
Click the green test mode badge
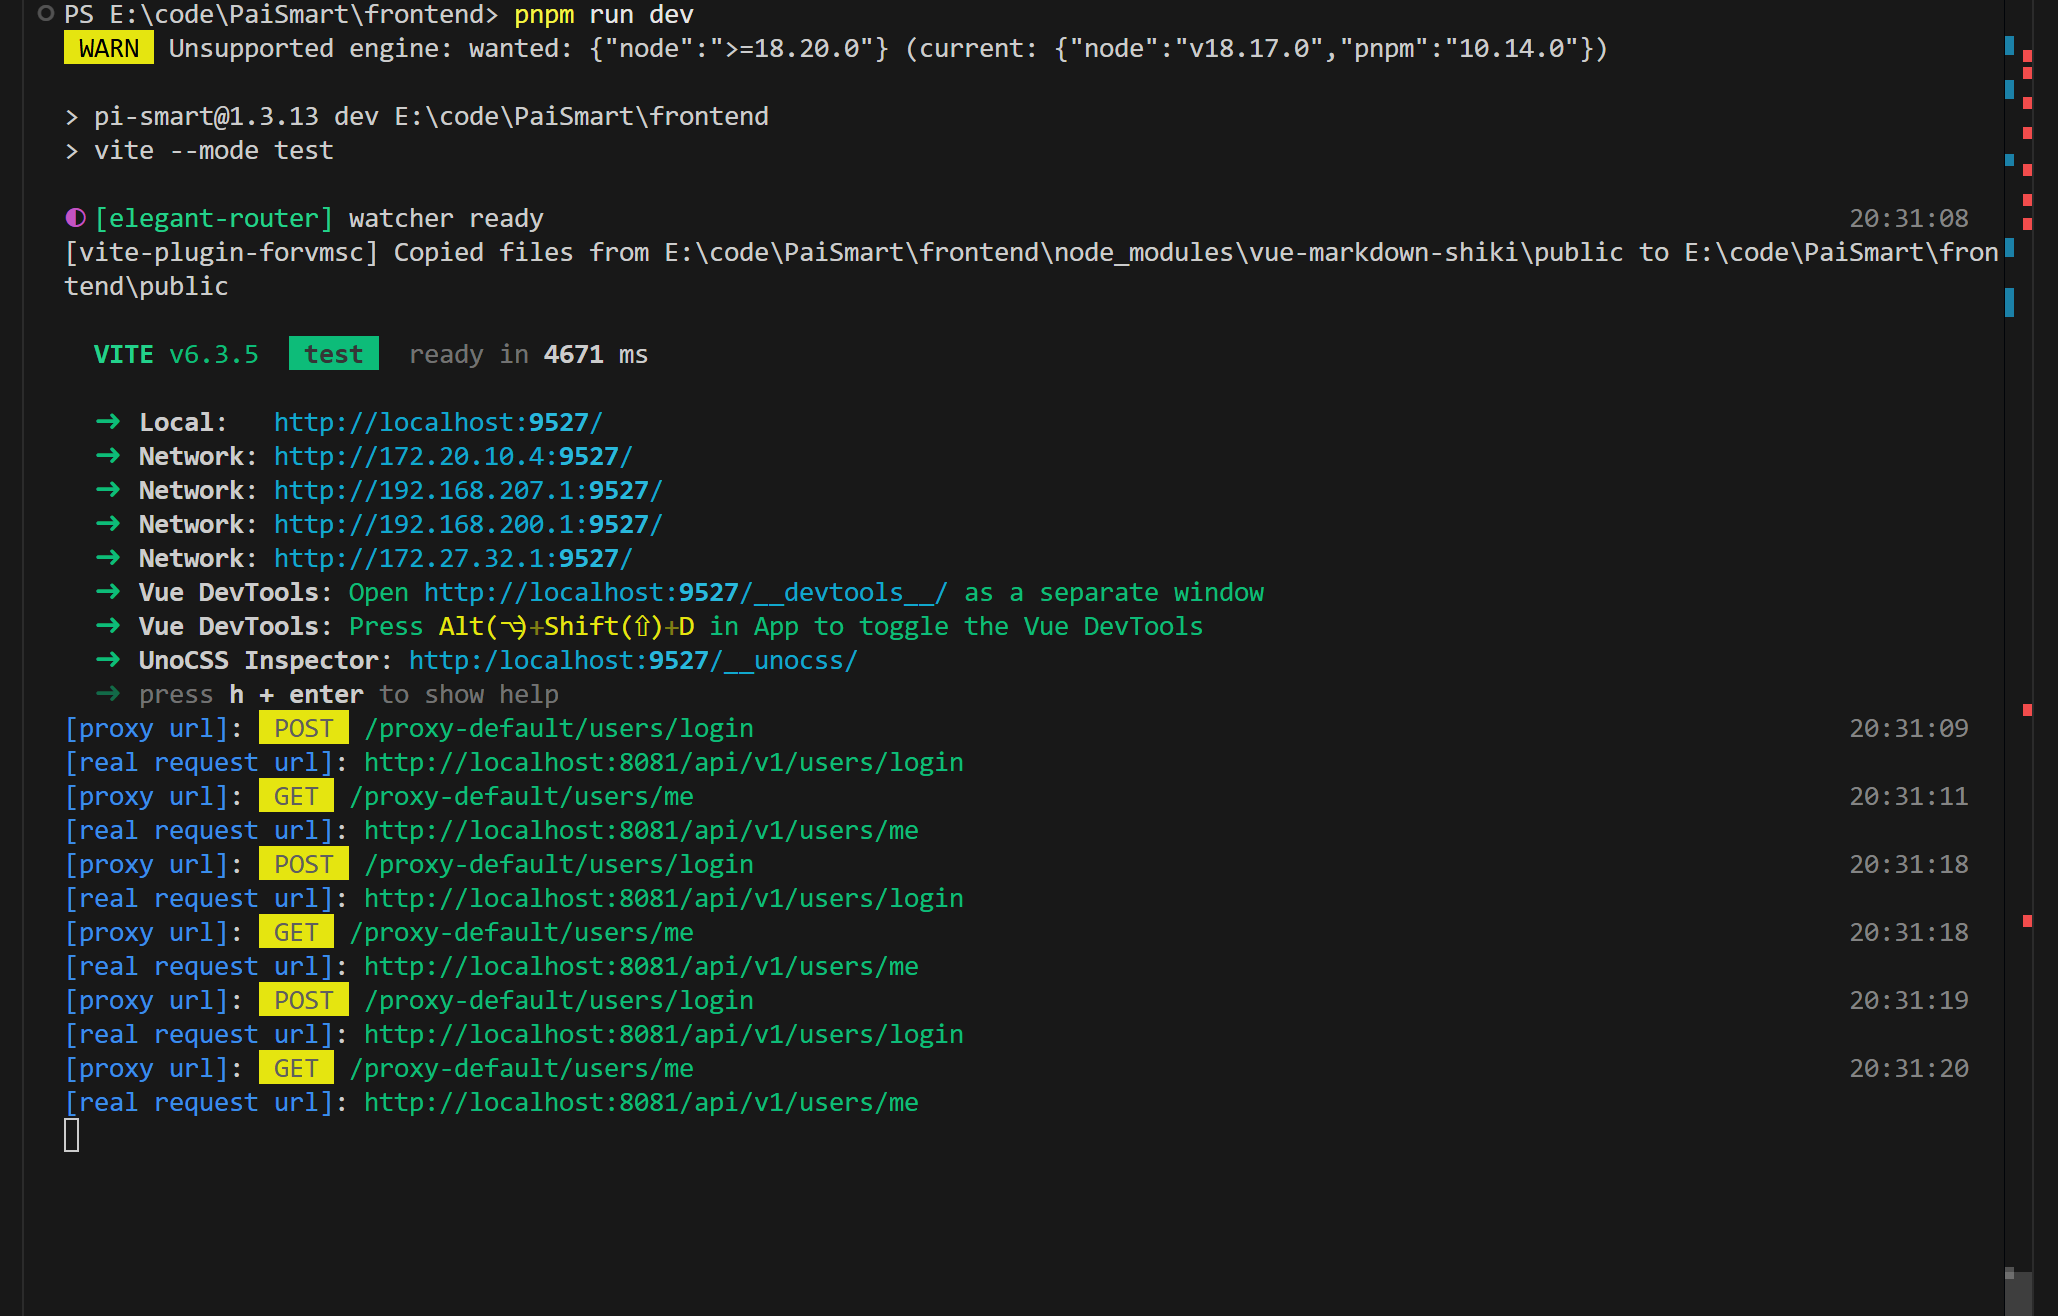click(x=334, y=354)
